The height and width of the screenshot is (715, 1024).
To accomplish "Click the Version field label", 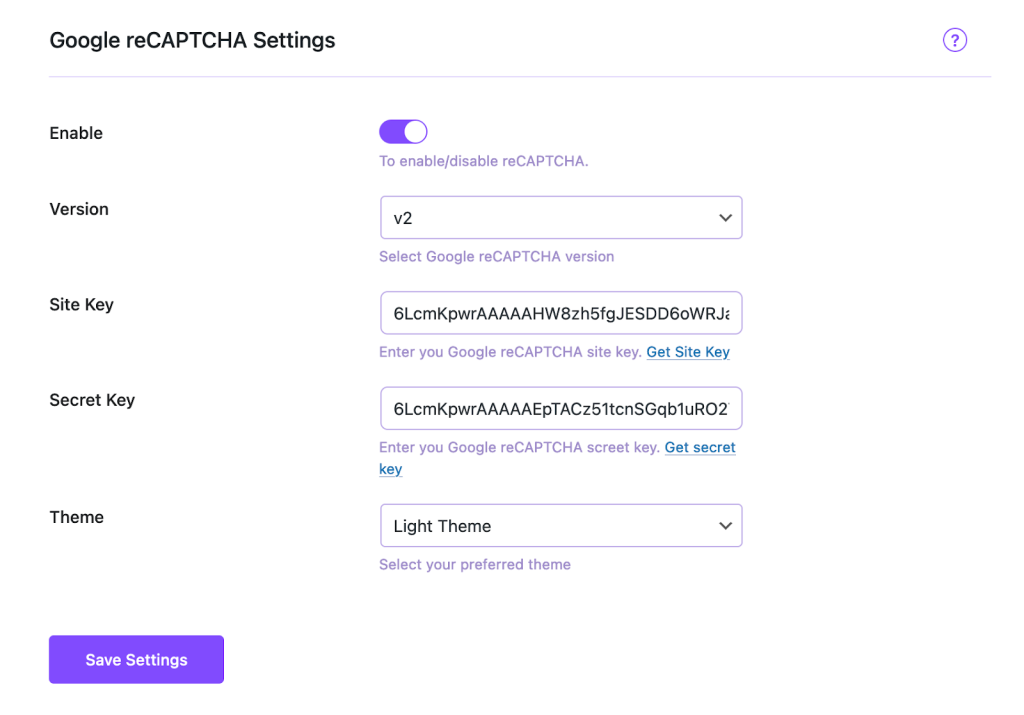I will point(79,209).
